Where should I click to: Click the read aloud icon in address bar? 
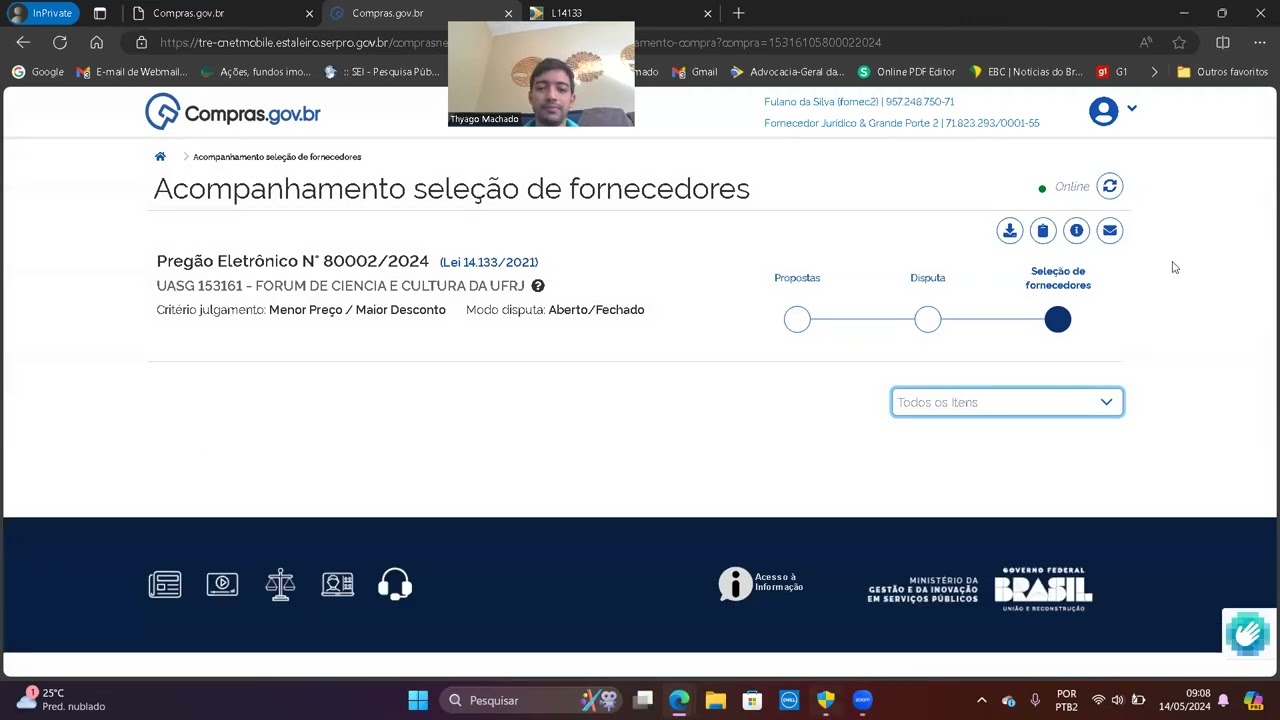[x=1146, y=43]
